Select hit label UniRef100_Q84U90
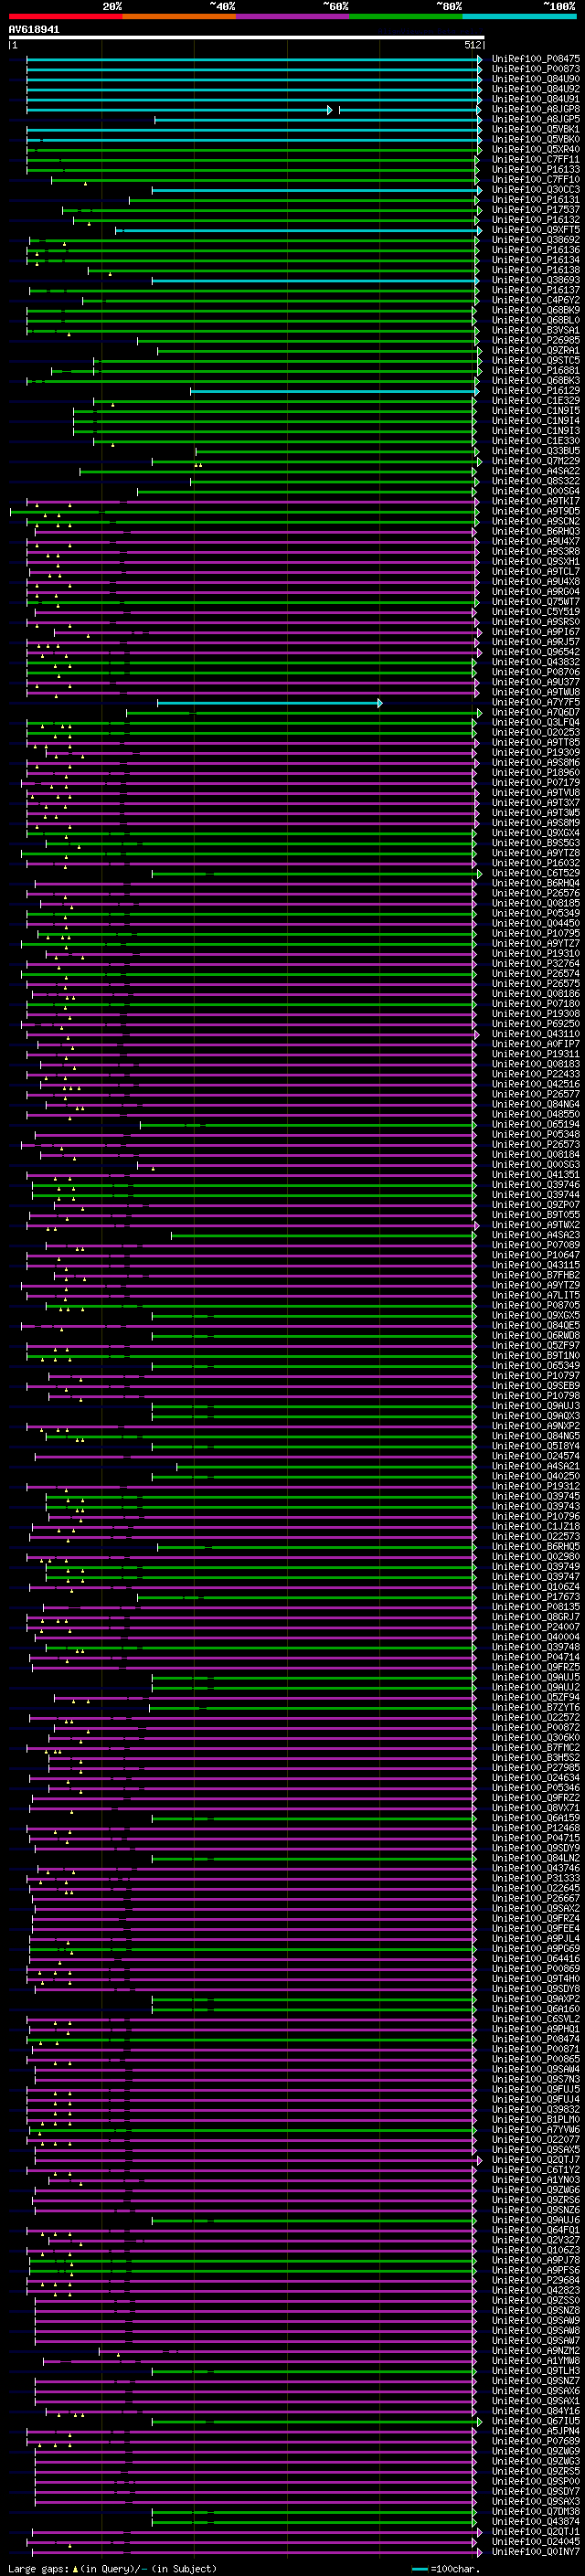The height and width of the screenshot is (2576, 585). pos(536,79)
